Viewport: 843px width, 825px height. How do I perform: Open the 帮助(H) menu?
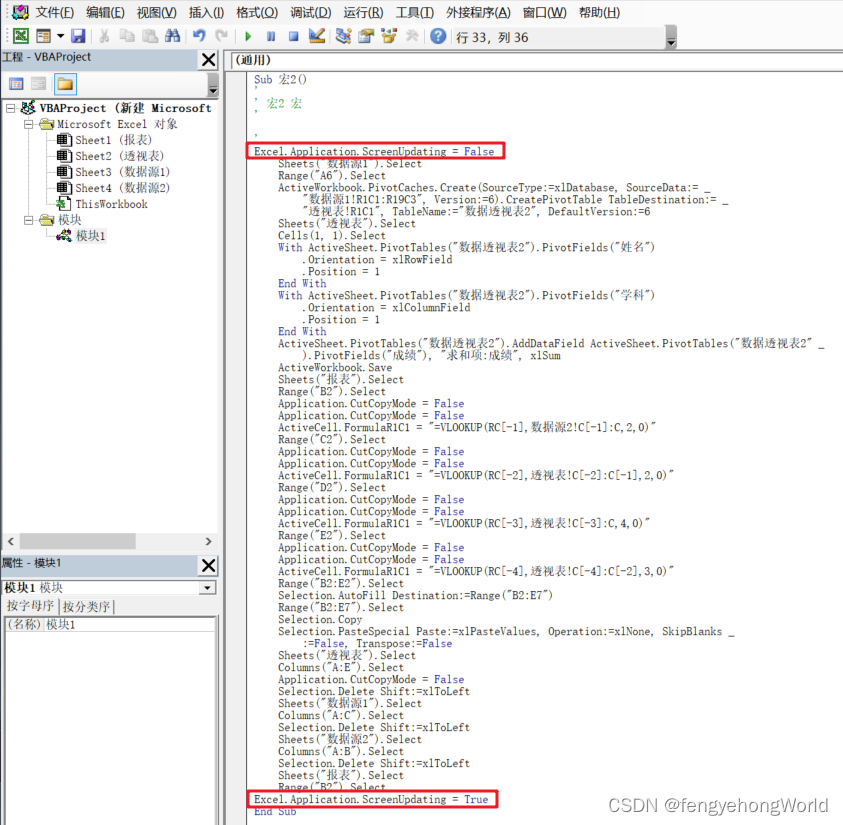coord(599,12)
